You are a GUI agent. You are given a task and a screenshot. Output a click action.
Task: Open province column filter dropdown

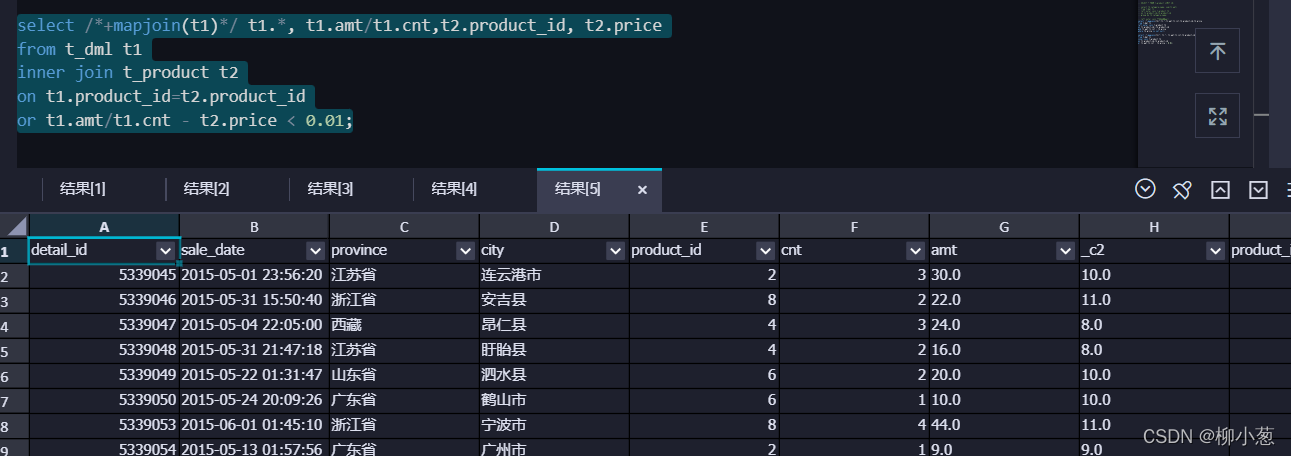[x=465, y=250]
